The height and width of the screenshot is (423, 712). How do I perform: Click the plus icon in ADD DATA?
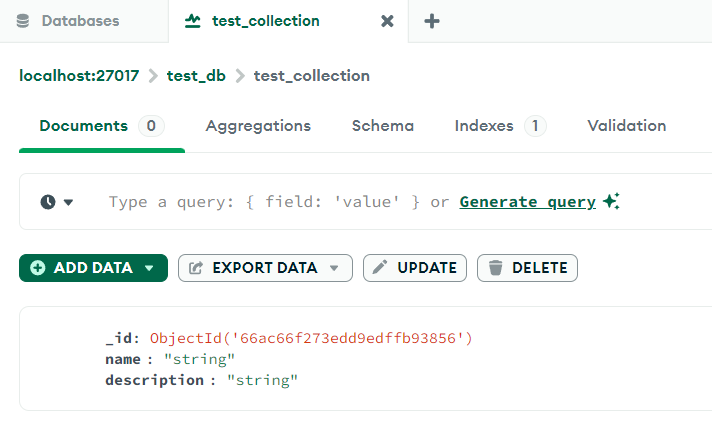click(x=38, y=268)
